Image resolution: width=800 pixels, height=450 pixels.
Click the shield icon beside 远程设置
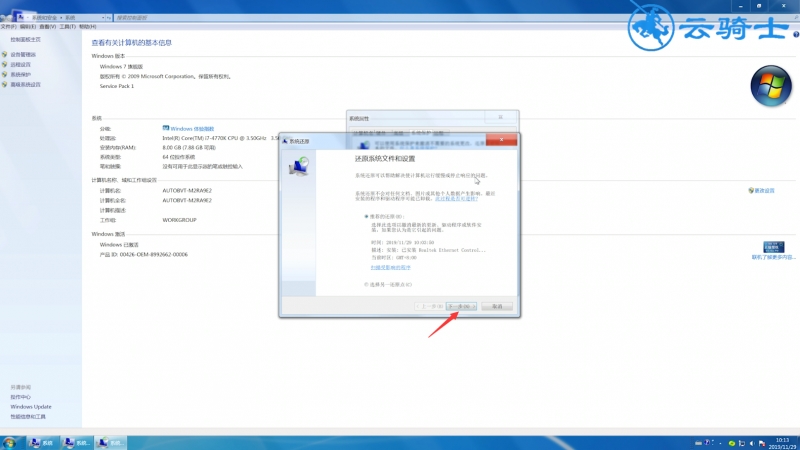(x=5, y=65)
